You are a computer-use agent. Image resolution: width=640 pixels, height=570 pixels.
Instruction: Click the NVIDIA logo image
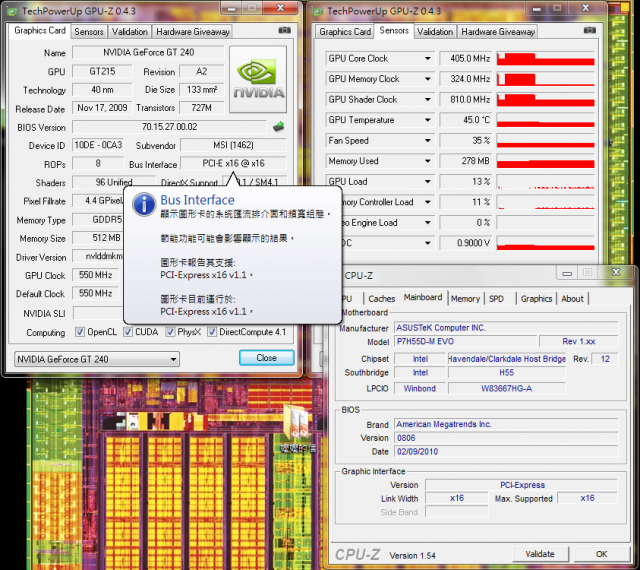pyautogui.click(x=258, y=79)
